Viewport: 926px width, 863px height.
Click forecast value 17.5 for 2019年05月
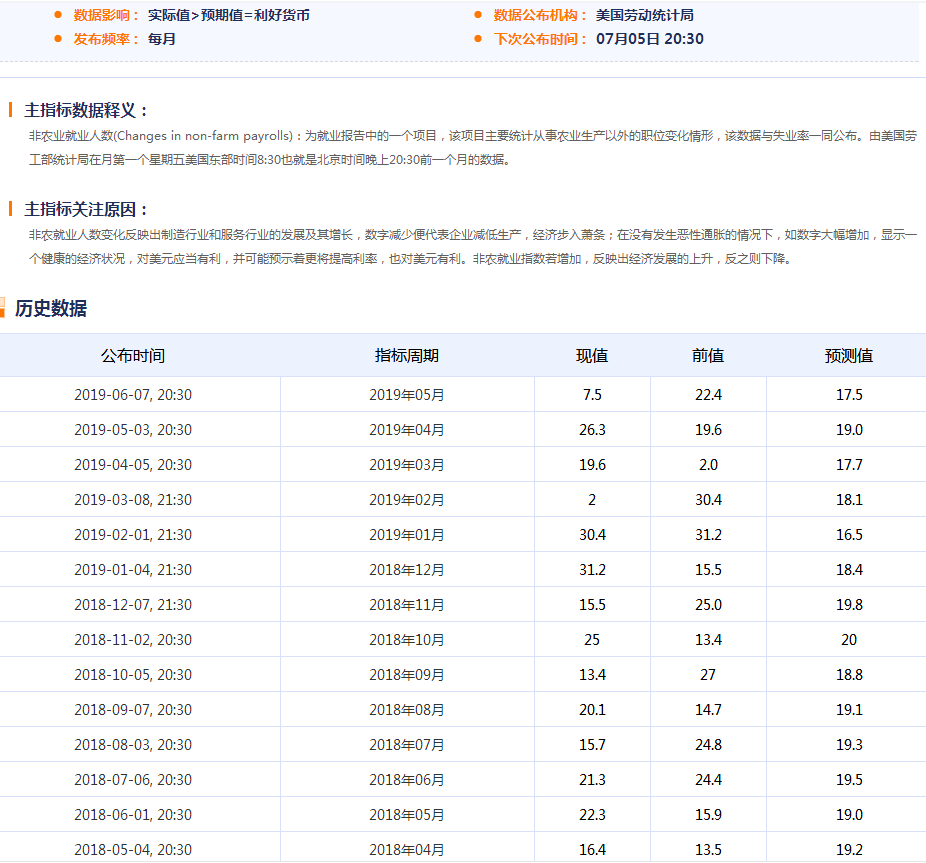point(849,395)
